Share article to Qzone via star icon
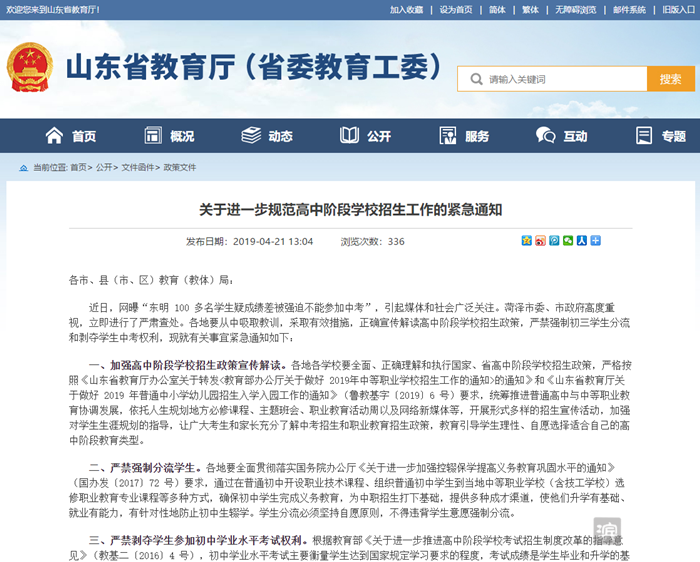Image resolution: width=700 pixels, height=562 pixels. point(527,241)
